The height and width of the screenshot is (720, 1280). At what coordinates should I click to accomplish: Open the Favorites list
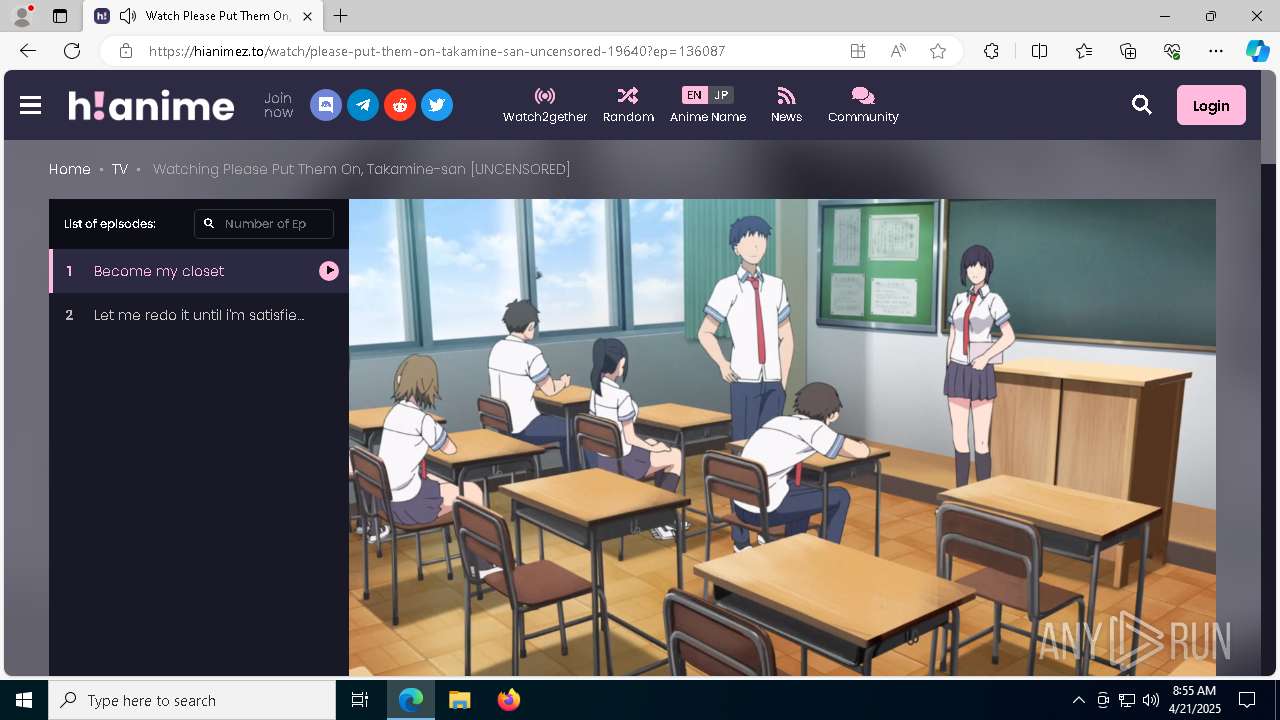click(1084, 51)
